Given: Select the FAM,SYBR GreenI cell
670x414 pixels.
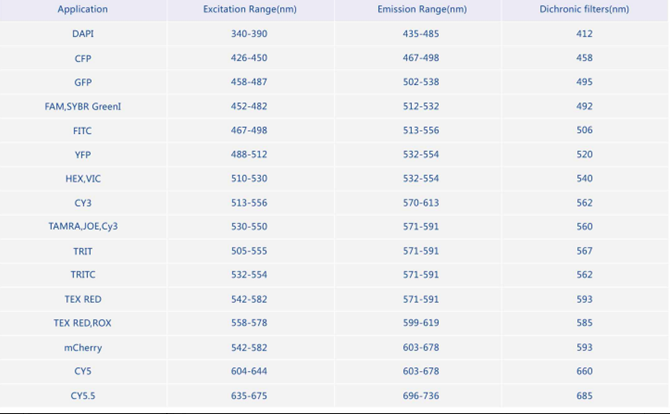Looking at the screenshot, I should (83, 107).
